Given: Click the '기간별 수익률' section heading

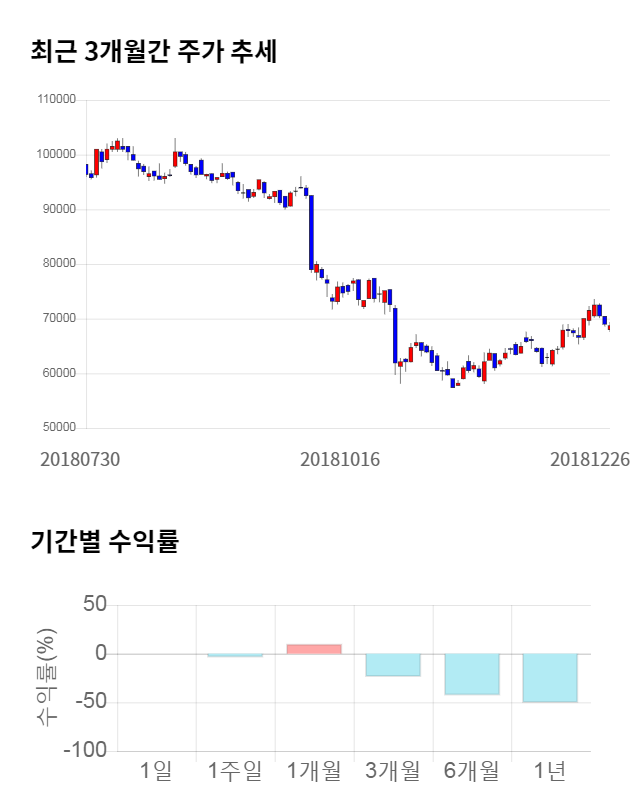Looking at the screenshot, I should pos(104,543).
